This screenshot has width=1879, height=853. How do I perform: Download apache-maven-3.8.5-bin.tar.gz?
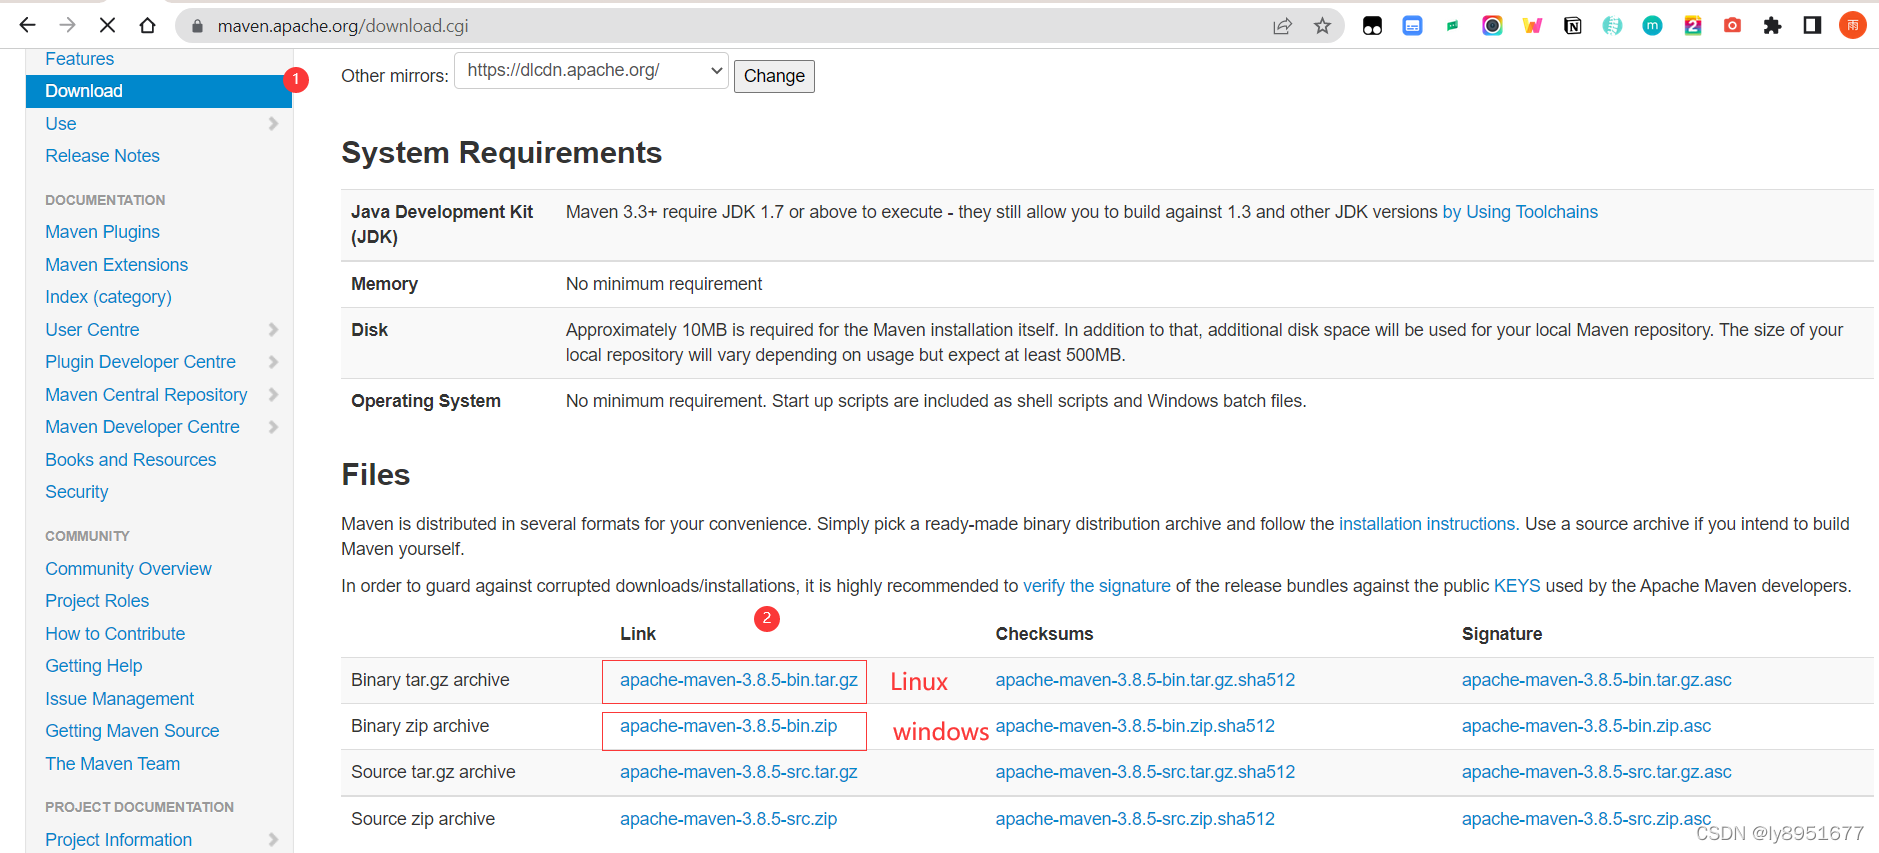click(738, 680)
